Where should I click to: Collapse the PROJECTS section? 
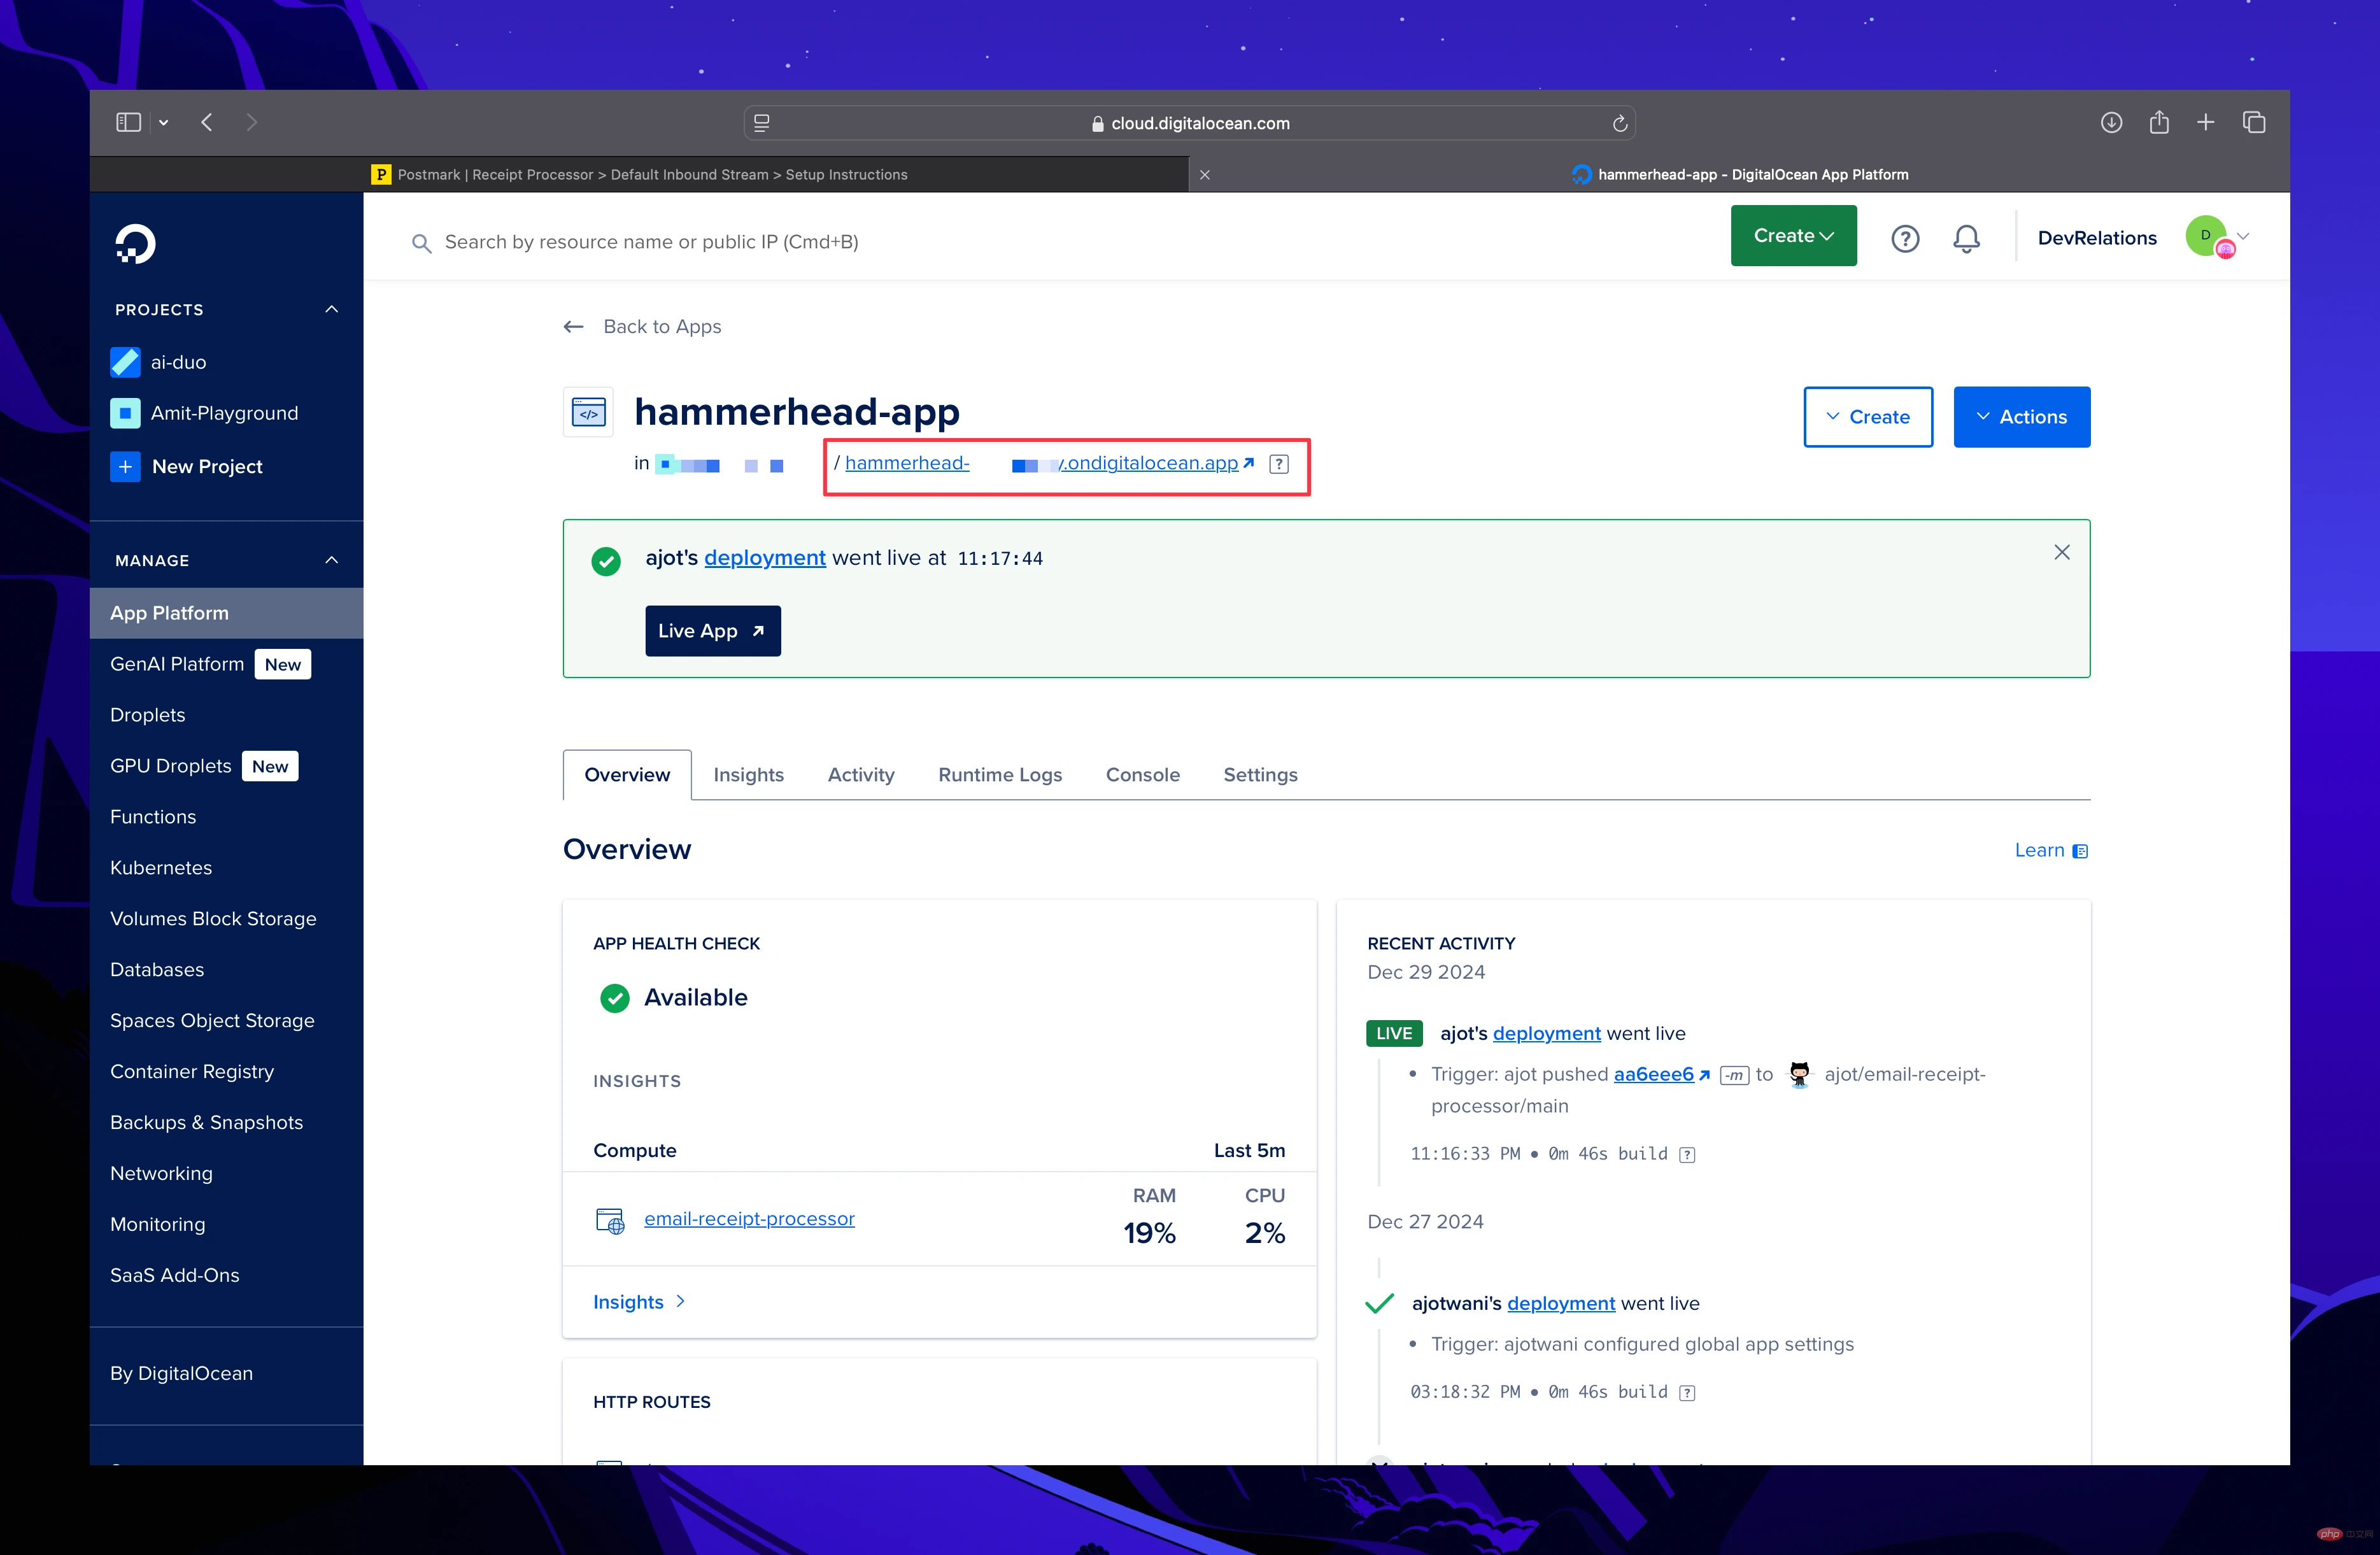[x=331, y=309]
